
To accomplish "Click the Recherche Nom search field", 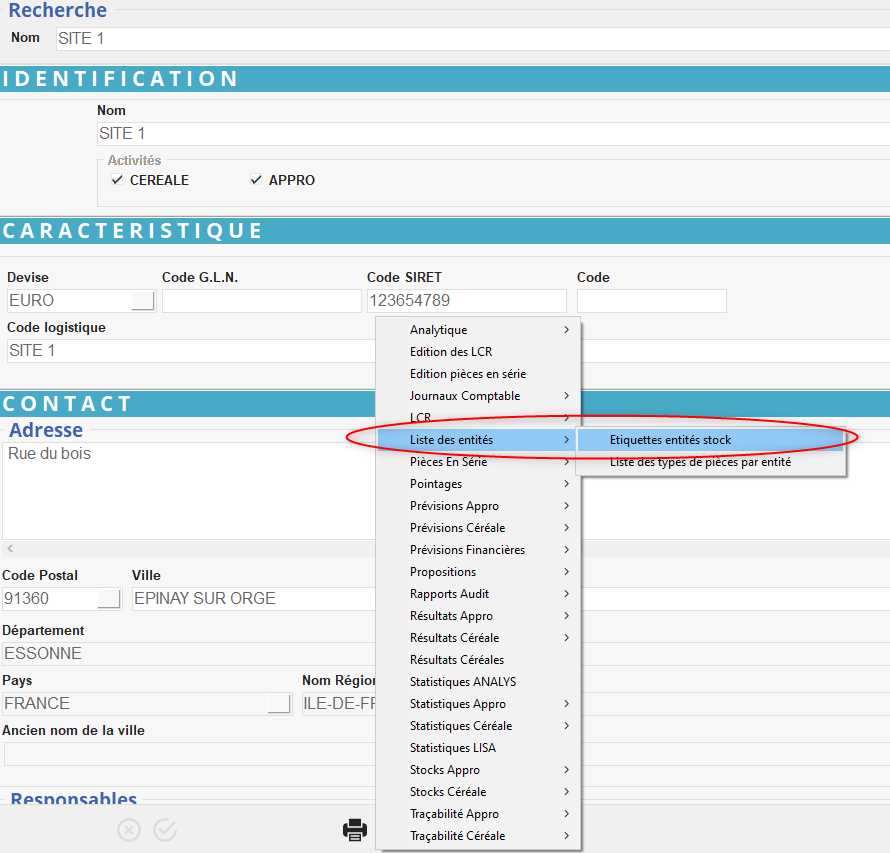I will tap(470, 39).
